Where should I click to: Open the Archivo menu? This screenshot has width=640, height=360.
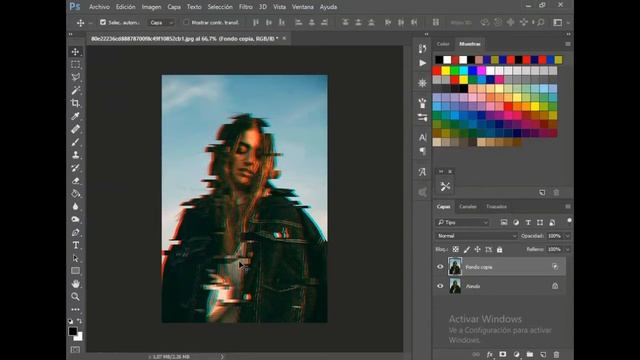[x=99, y=7]
